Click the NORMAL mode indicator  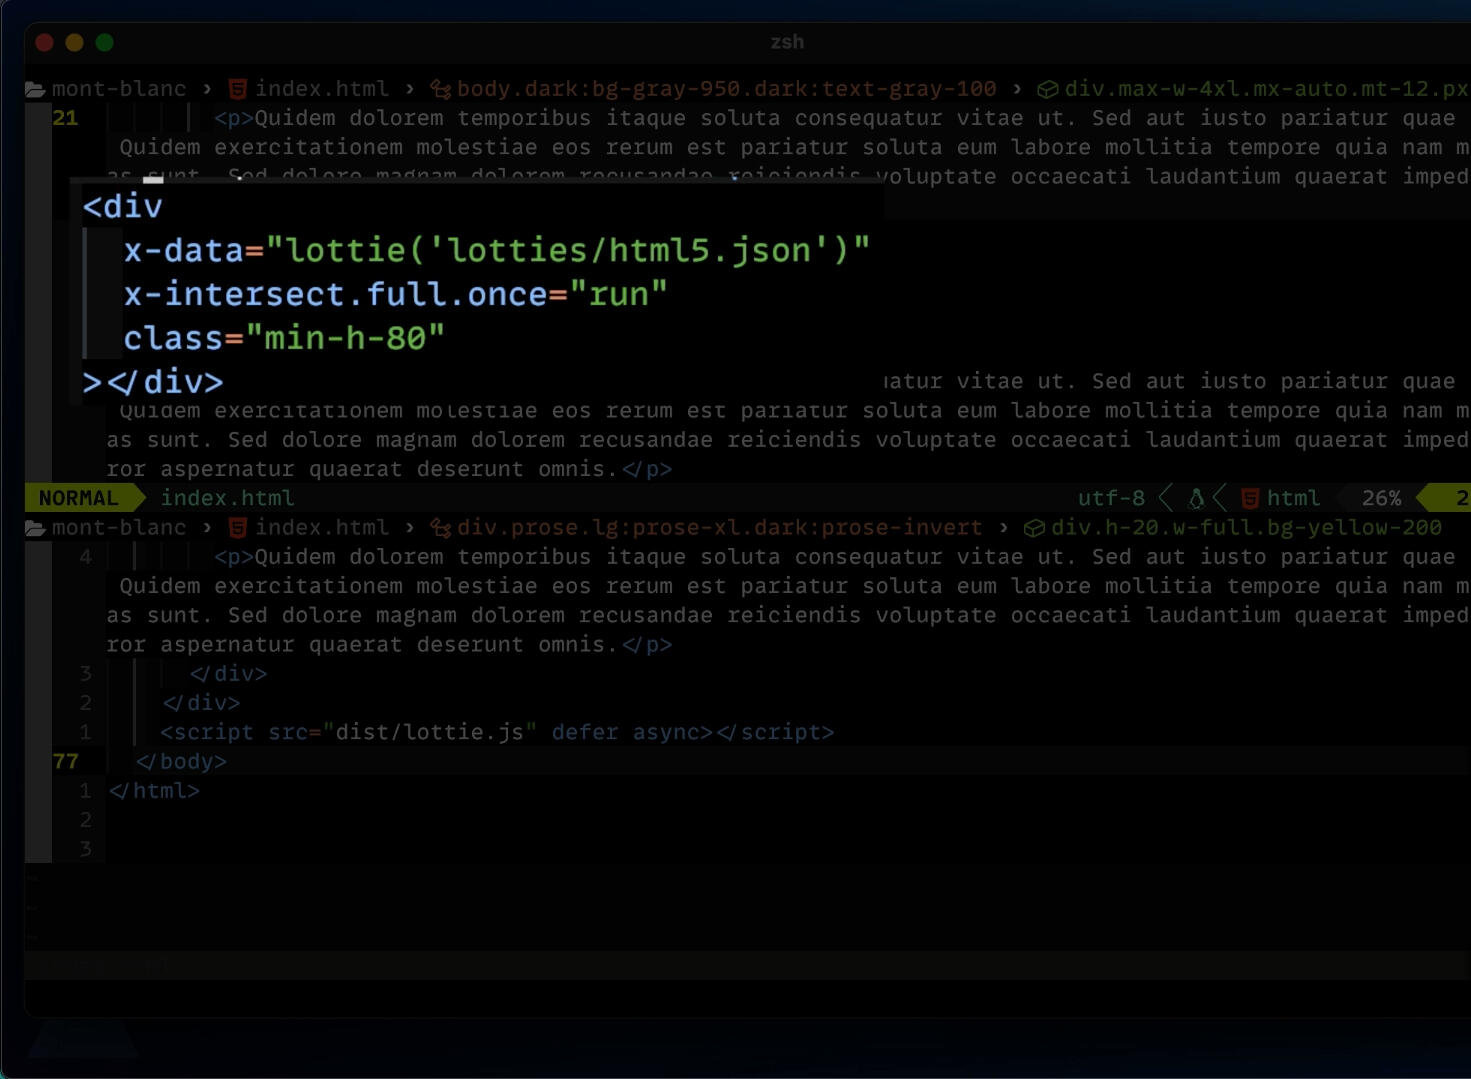[x=77, y=497]
